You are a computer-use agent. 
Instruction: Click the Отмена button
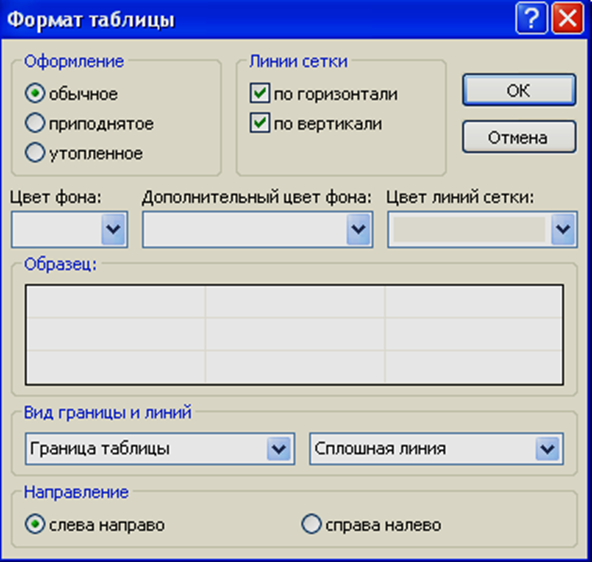(x=519, y=137)
